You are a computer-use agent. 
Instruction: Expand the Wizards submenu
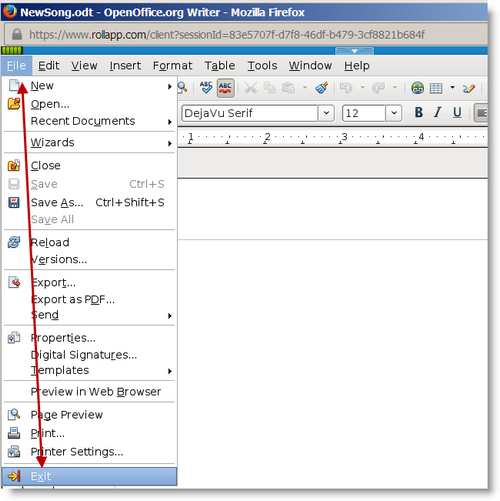pyautogui.click(x=89, y=143)
